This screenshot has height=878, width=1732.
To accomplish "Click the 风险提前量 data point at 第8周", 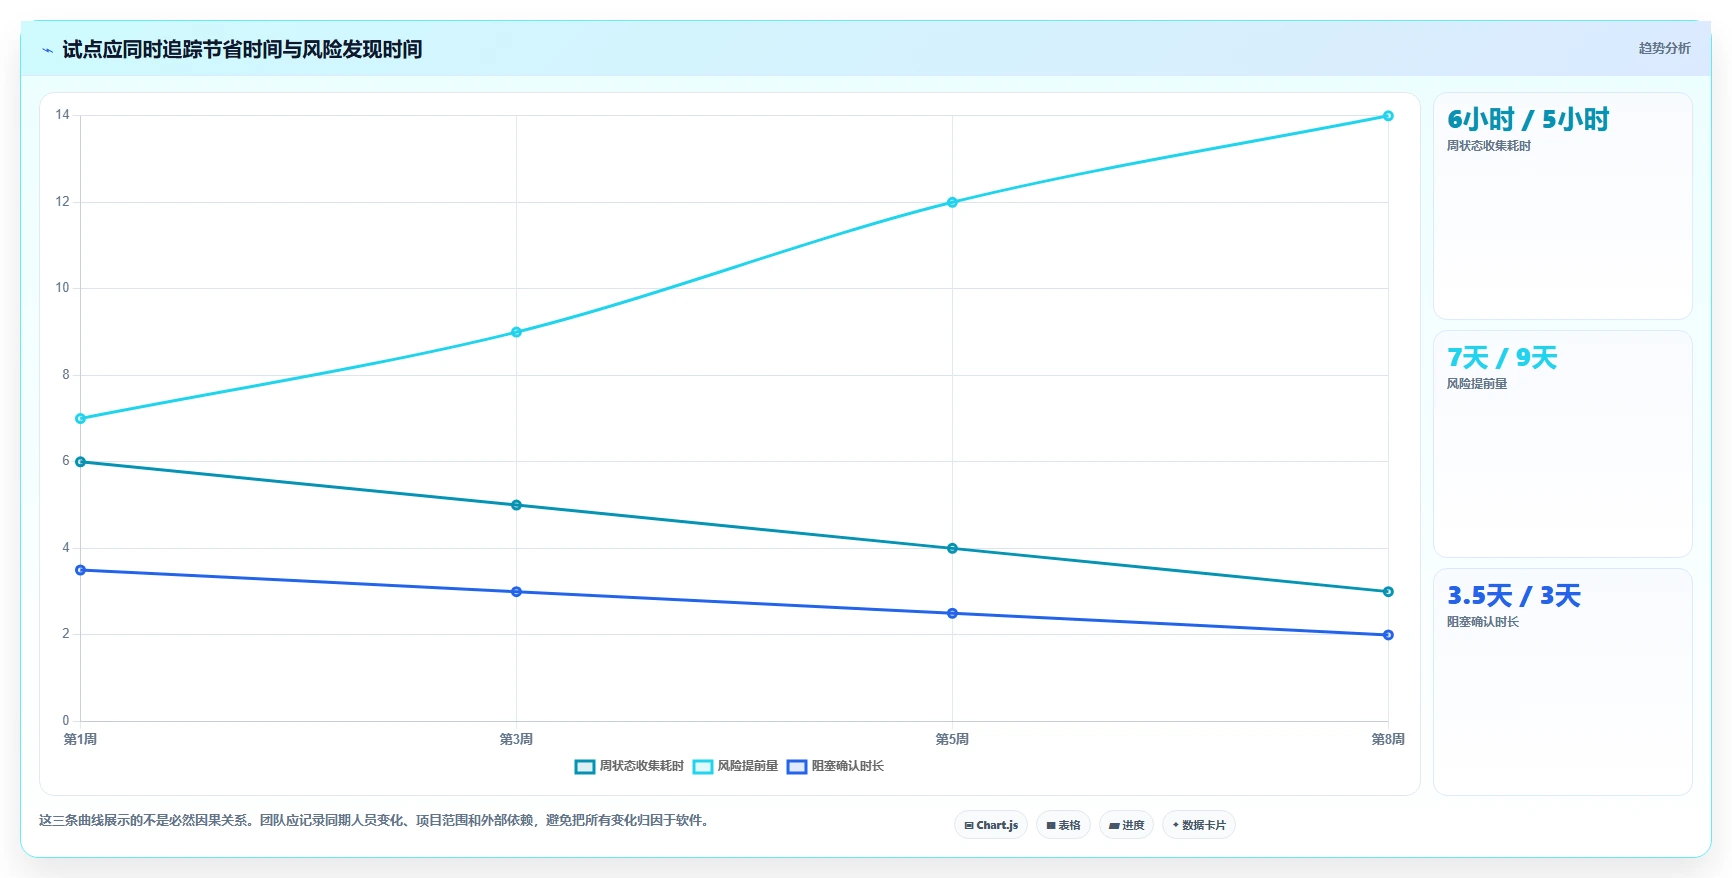I will click(1388, 116).
